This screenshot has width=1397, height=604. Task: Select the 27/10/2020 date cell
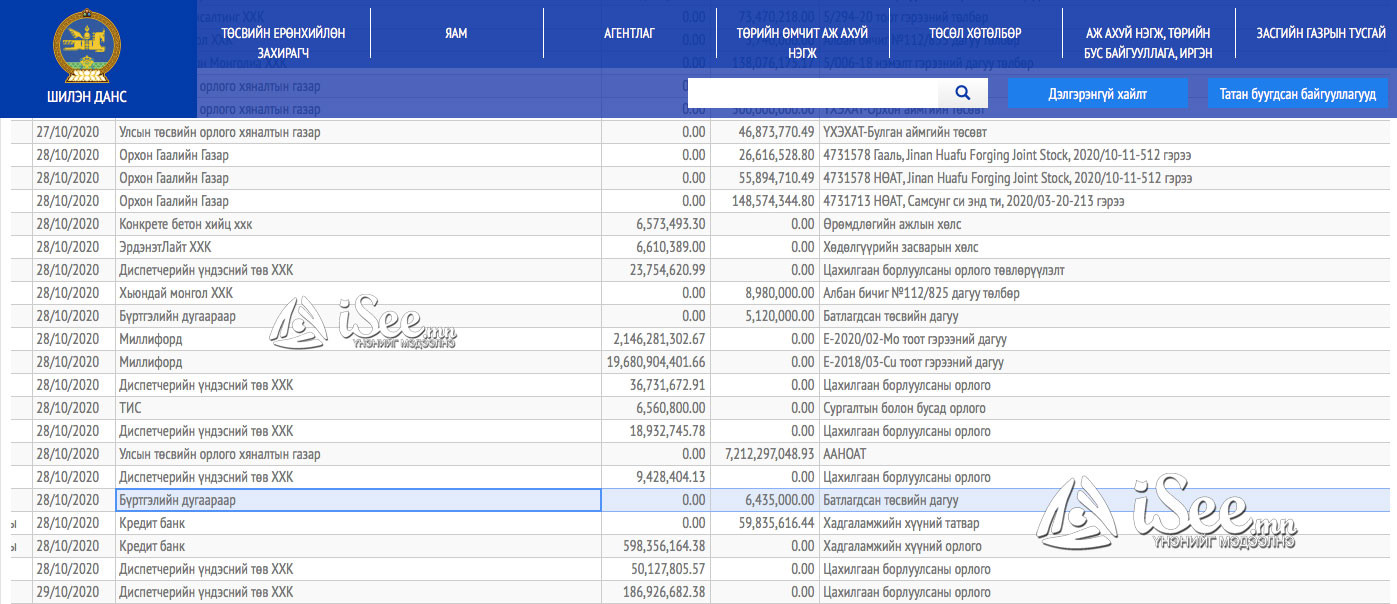[x=74, y=132]
